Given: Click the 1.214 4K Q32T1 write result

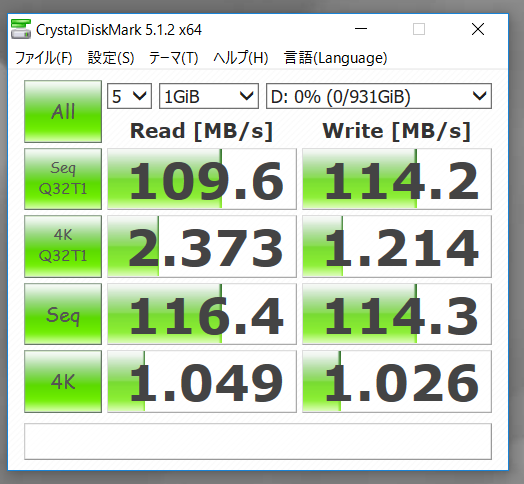Looking at the screenshot, I should pos(397,246).
